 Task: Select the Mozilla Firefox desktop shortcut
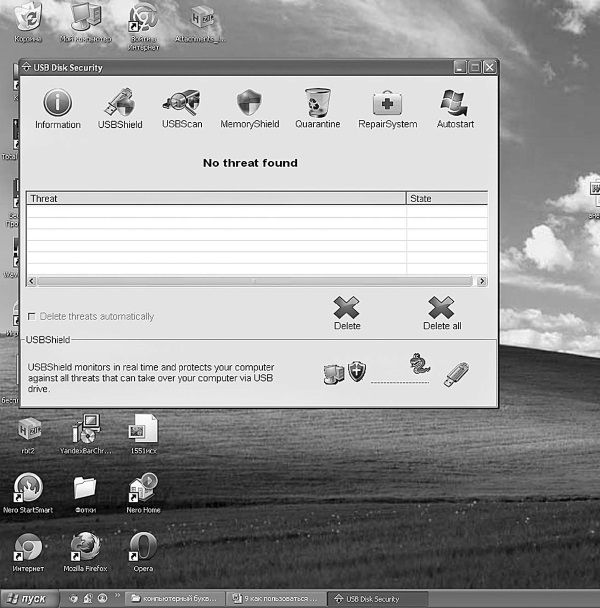[x=85, y=551]
